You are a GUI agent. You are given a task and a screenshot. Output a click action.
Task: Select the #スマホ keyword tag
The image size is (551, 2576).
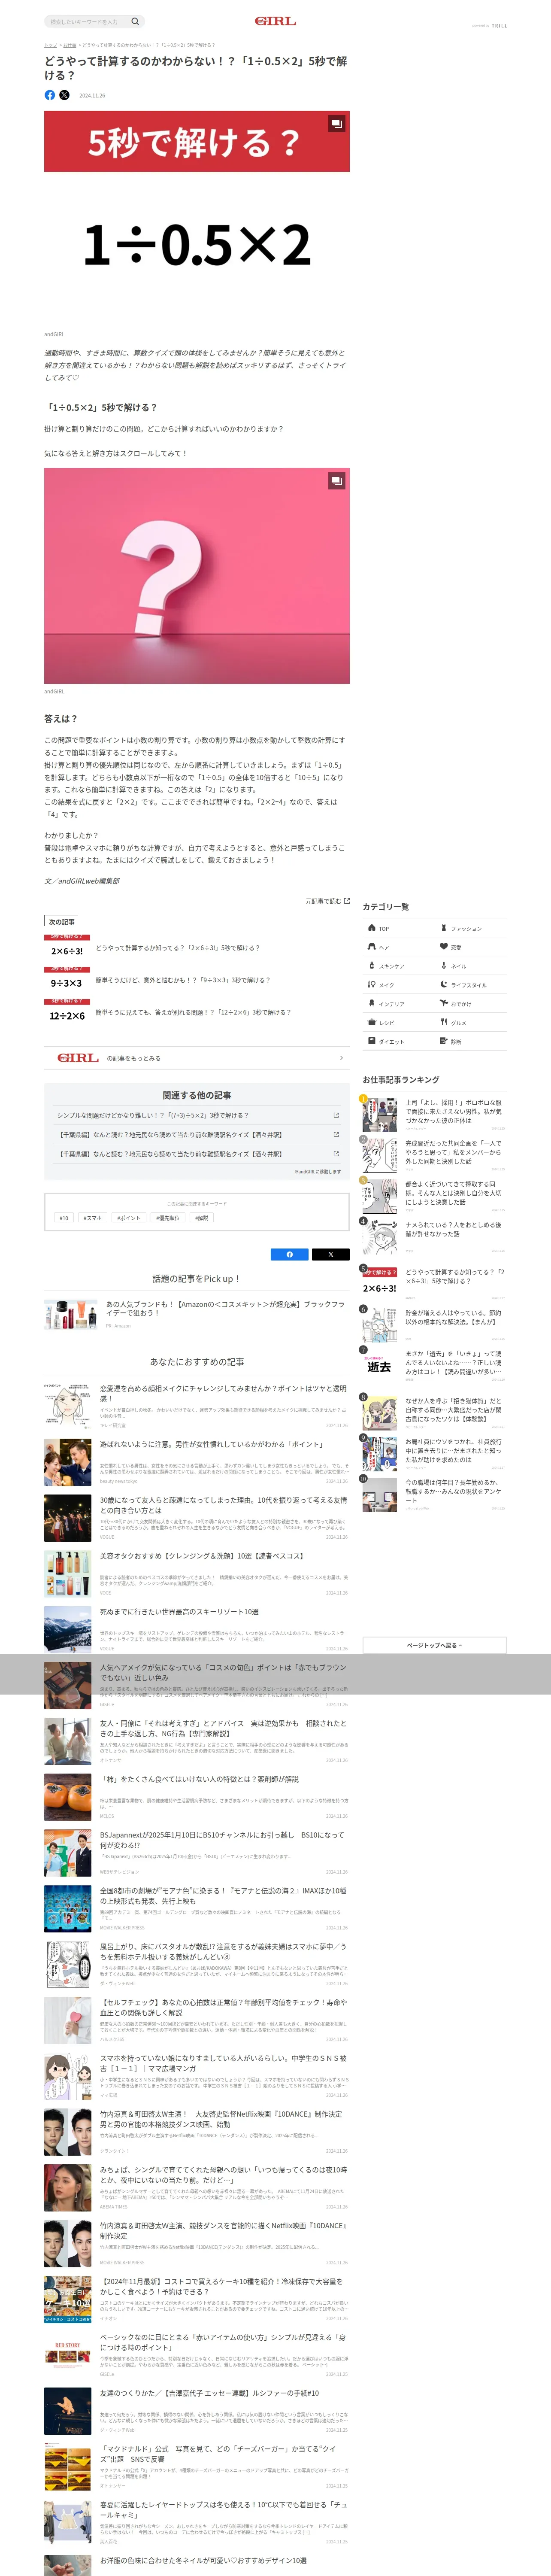click(x=93, y=1218)
